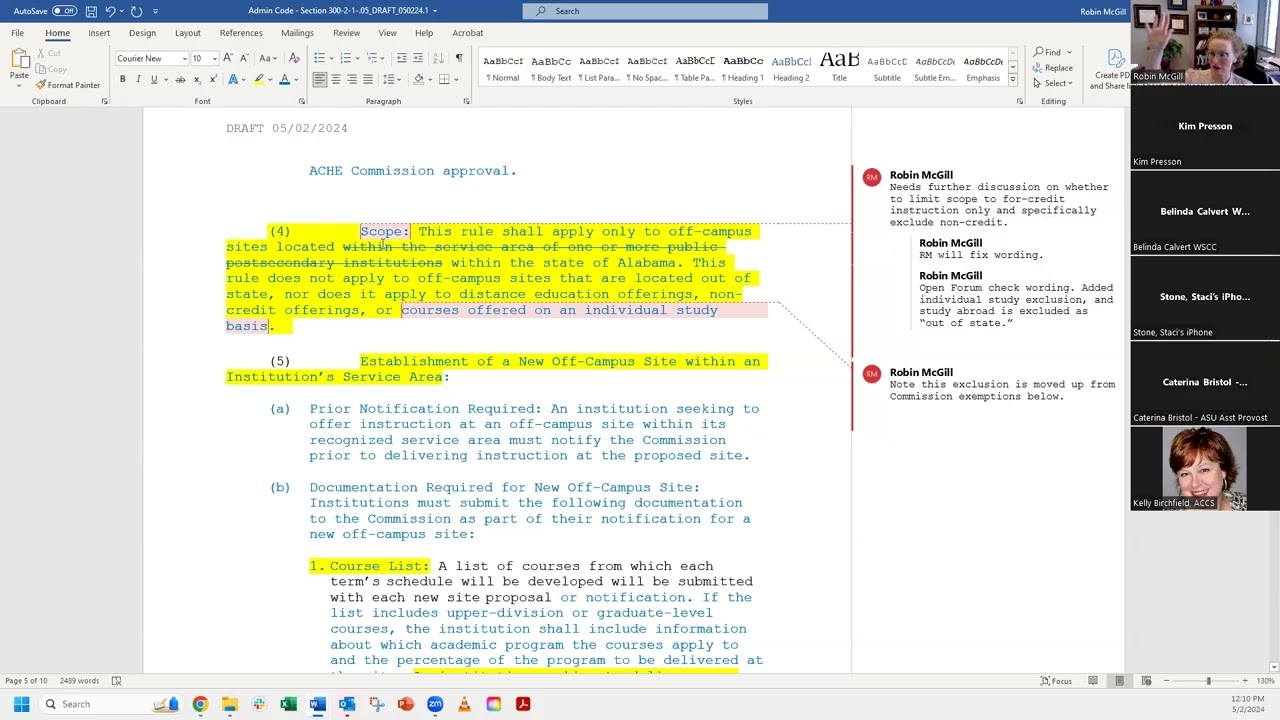
Task: Switch to the Design tab
Action: pos(142,33)
